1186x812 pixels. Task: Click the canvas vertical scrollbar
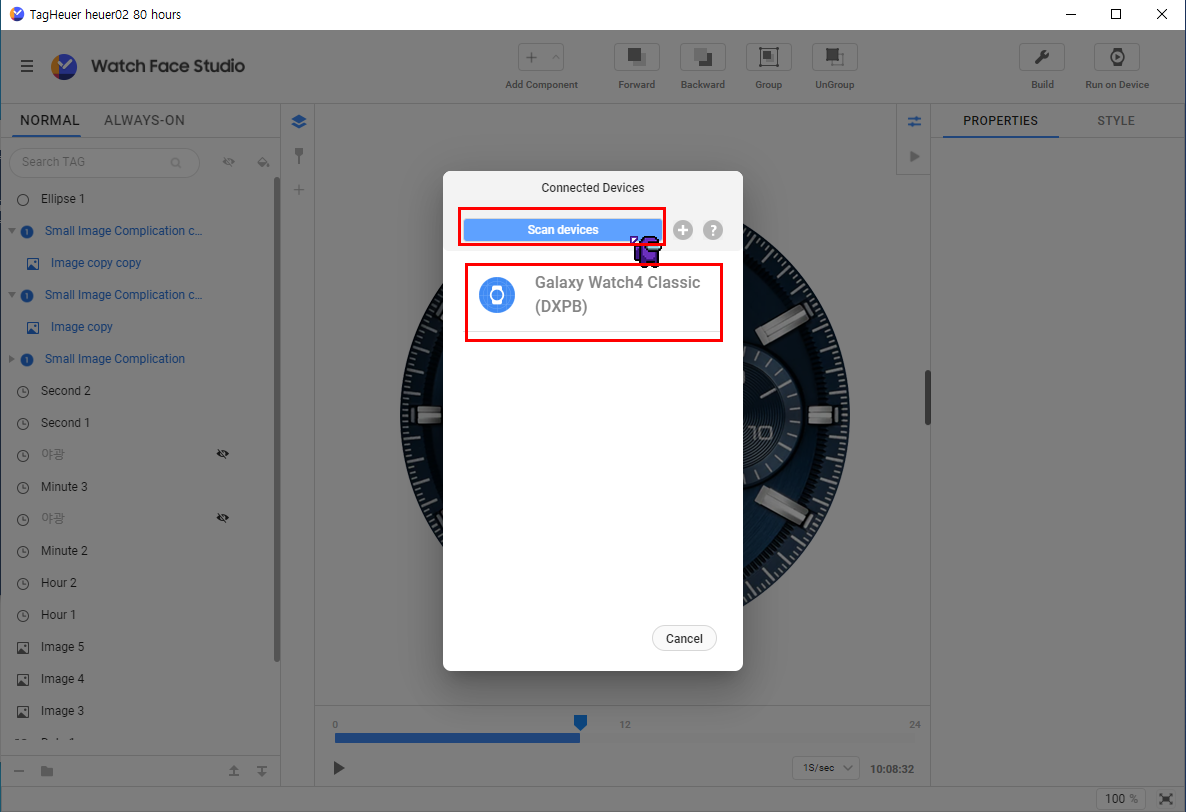[927, 398]
